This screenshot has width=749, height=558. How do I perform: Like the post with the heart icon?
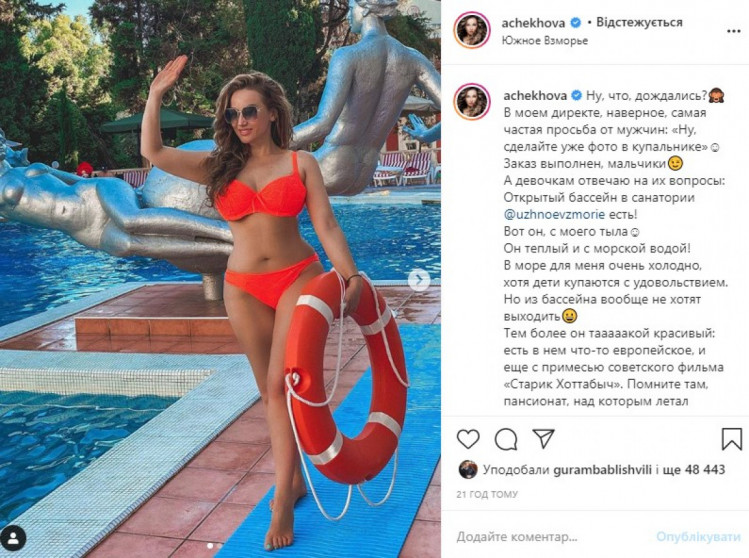(468, 439)
